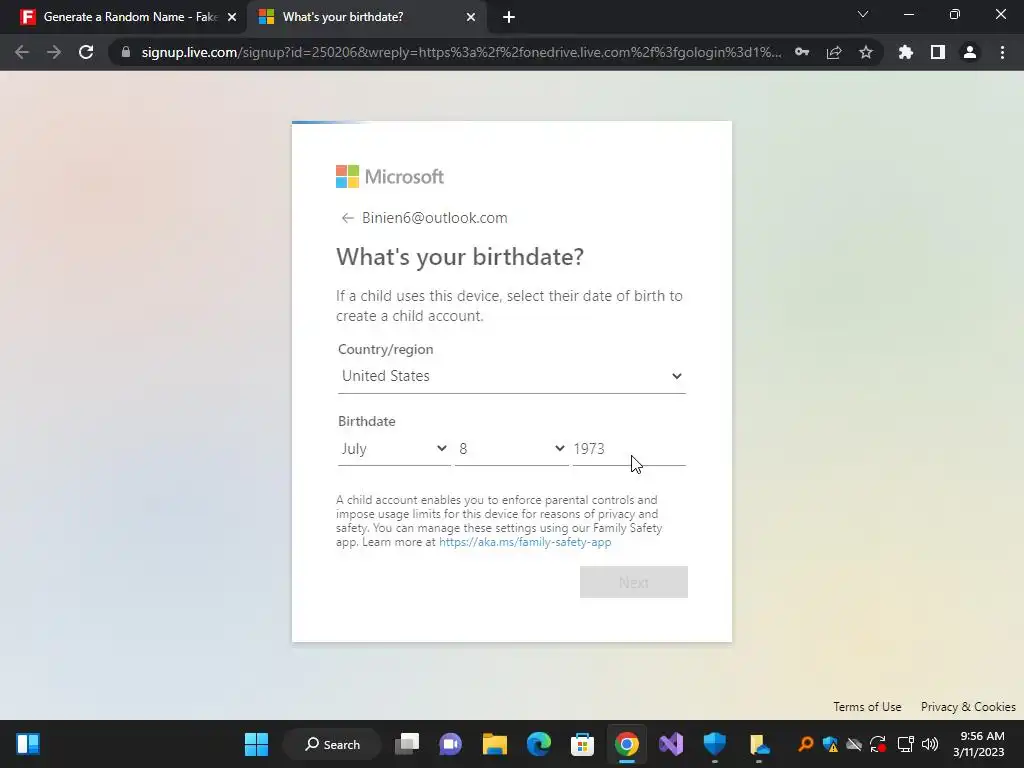Viewport: 1024px width, 768px height.
Task: Click the browser forward arrow
Action: click(x=54, y=52)
